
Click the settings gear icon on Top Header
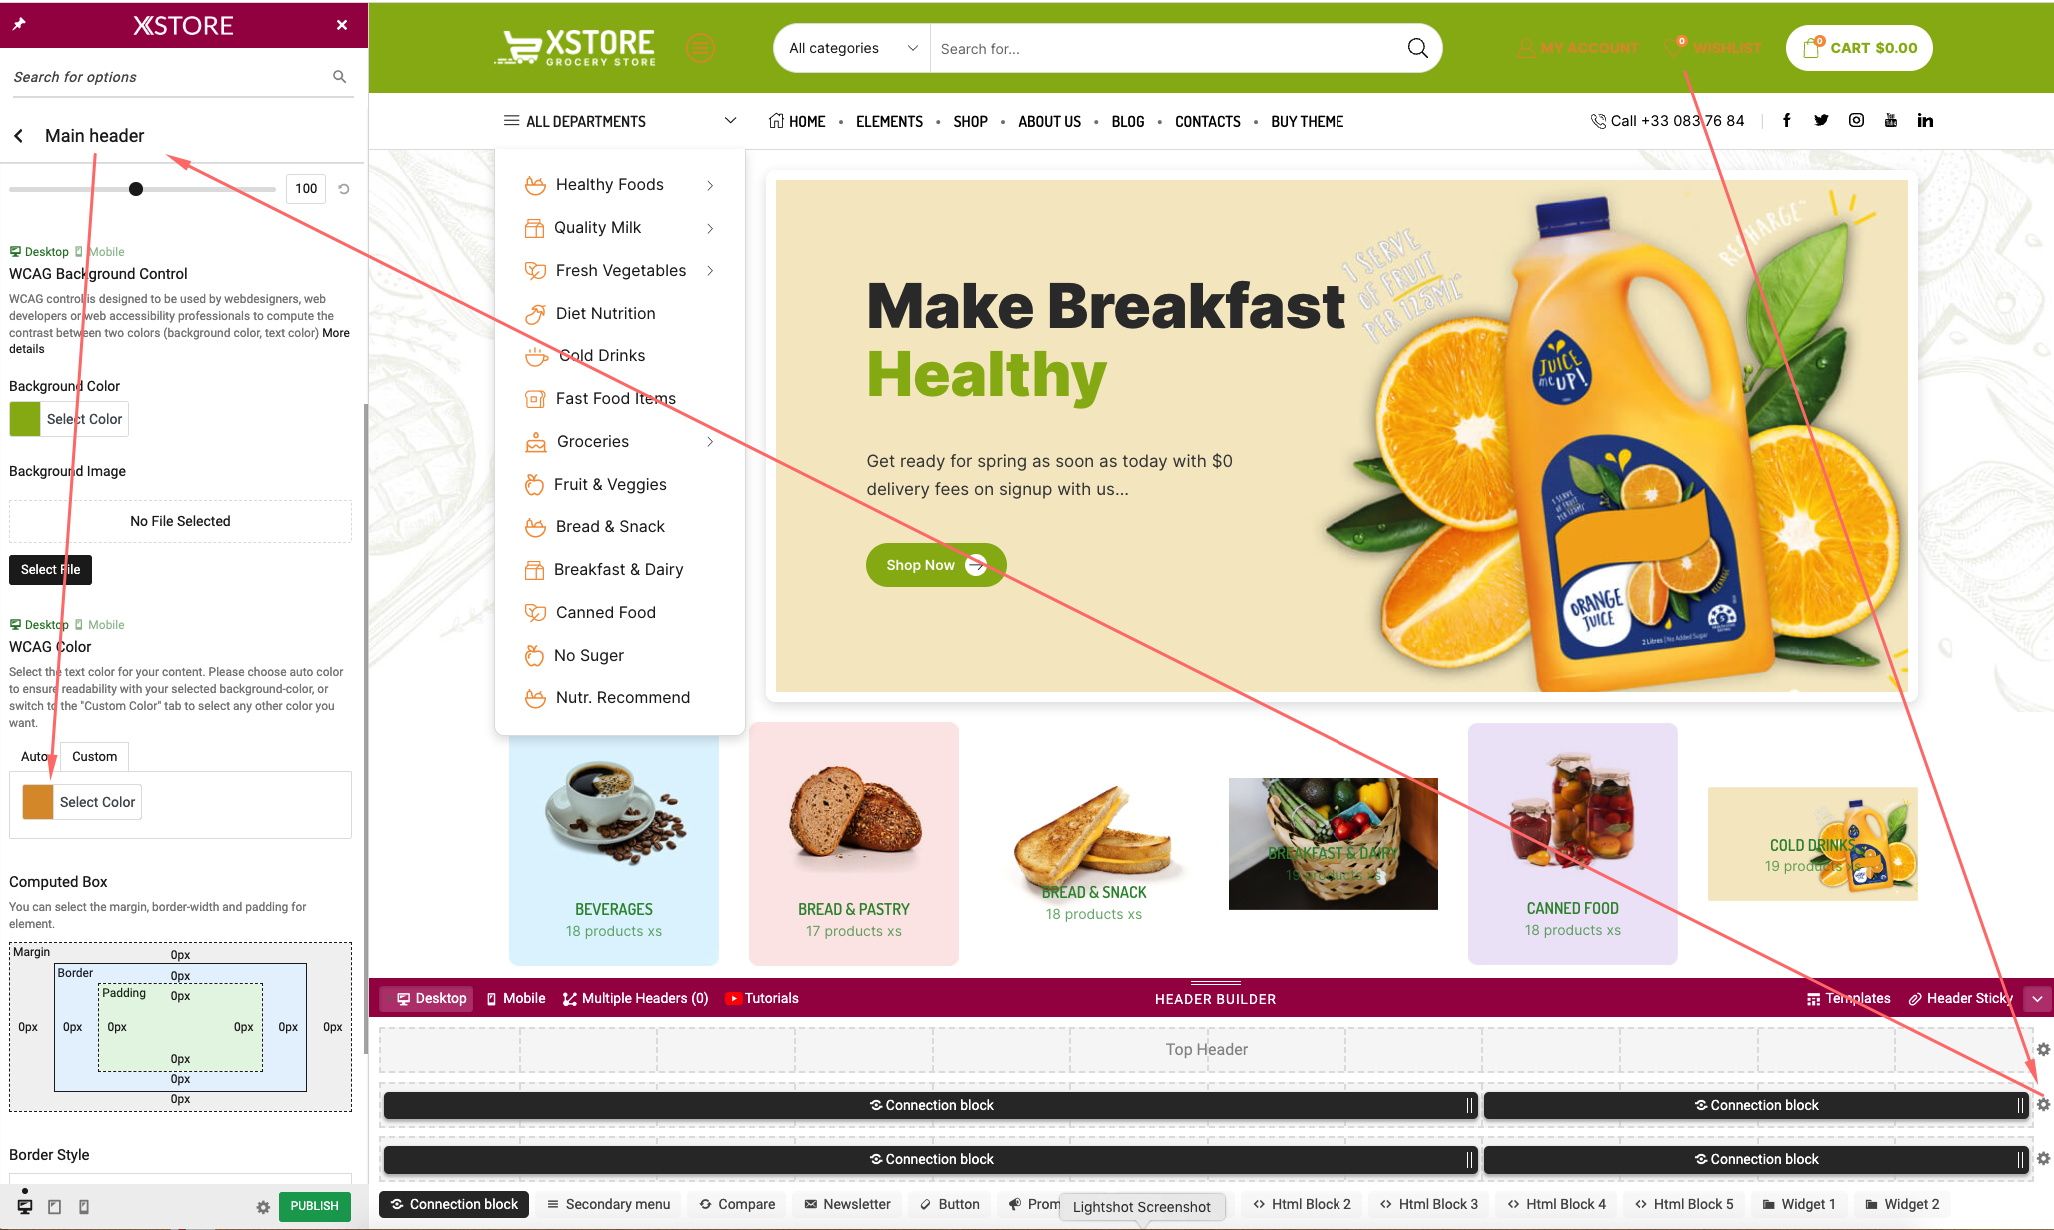click(2042, 1048)
